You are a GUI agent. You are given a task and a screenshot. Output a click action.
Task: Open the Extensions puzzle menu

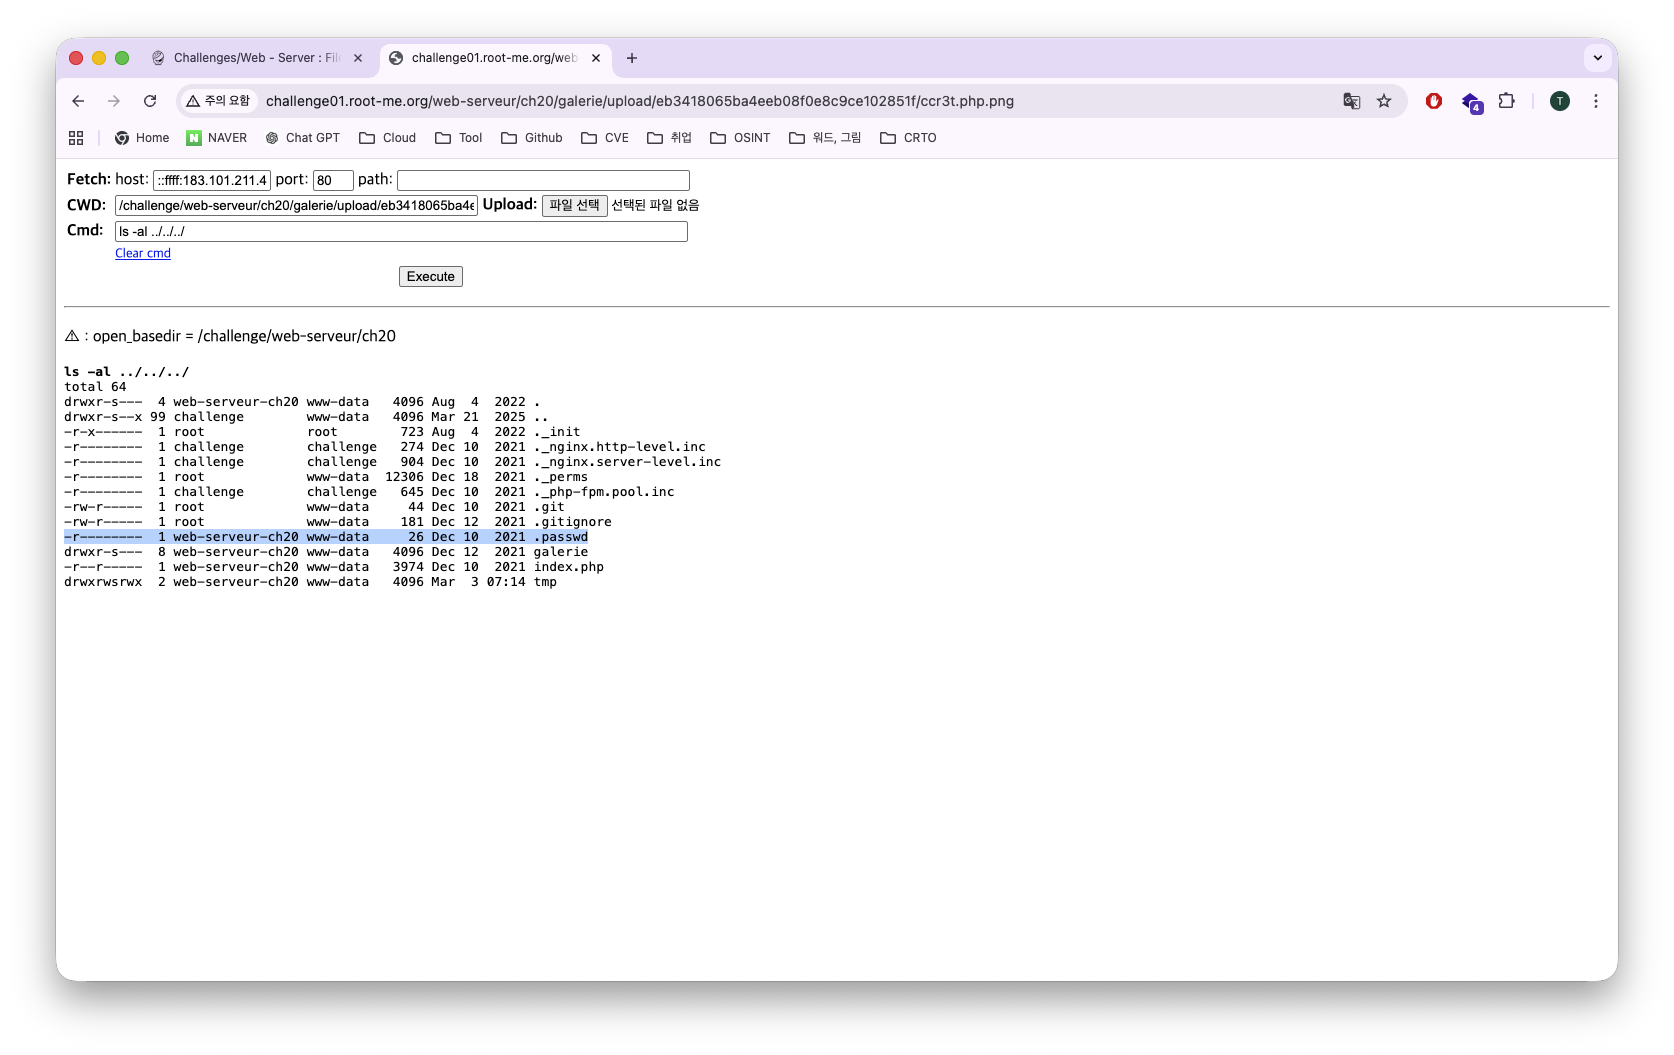(x=1507, y=101)
